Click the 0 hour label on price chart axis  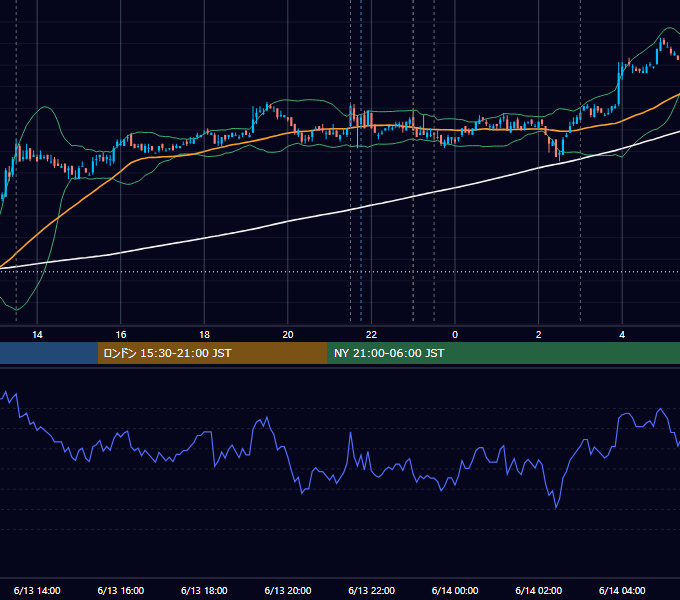[455, 335]
